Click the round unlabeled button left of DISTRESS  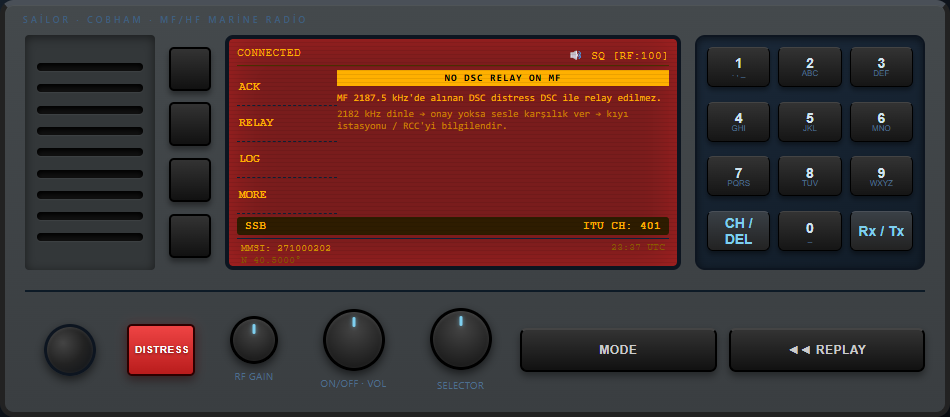click(70, 350)
